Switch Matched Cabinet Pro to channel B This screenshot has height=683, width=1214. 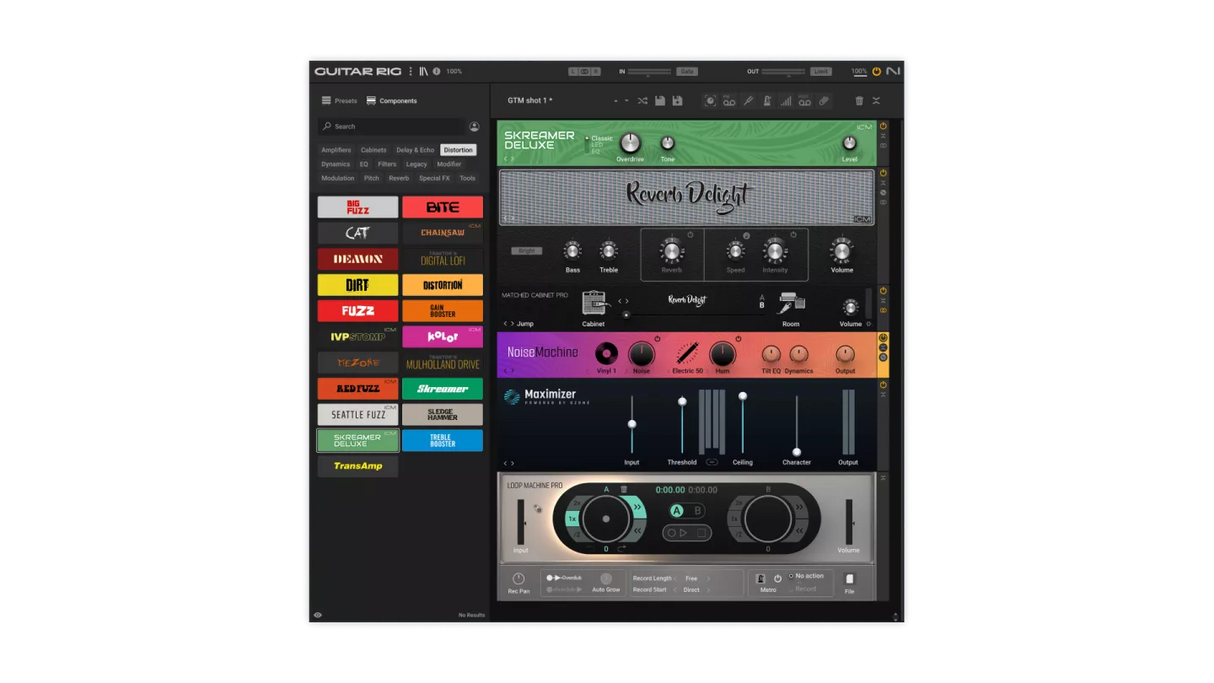763,305
